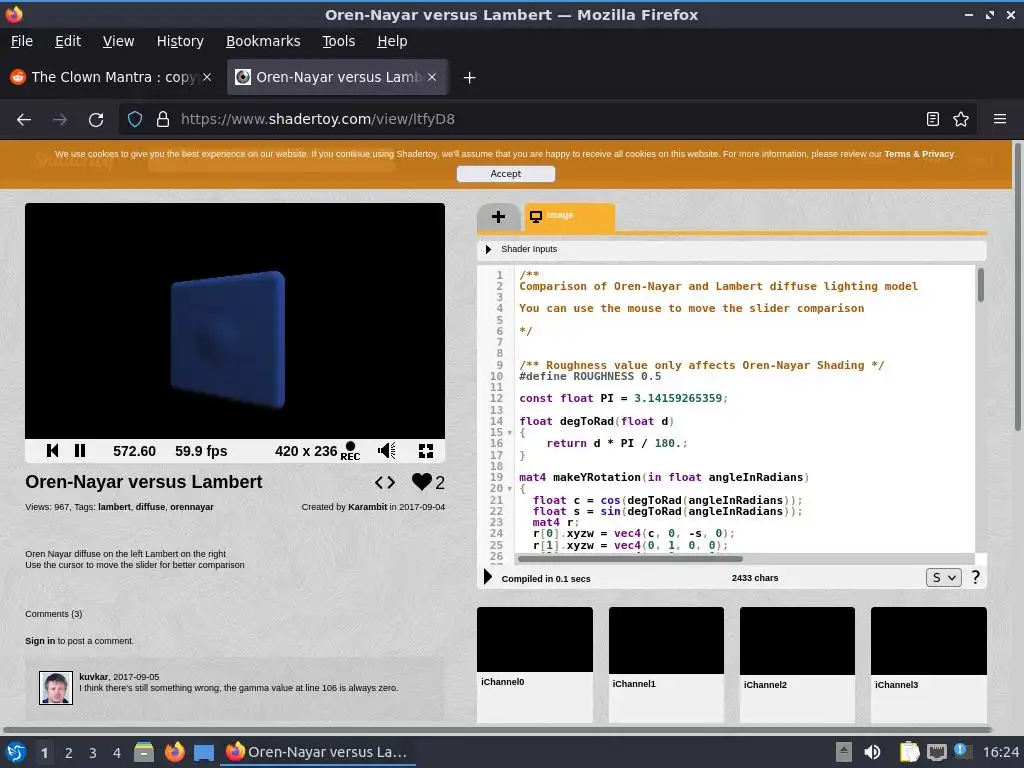This screenshot has height=768, width=1024.
Task: Open the Firefox hamburger menu
Action: pos(999,120)
